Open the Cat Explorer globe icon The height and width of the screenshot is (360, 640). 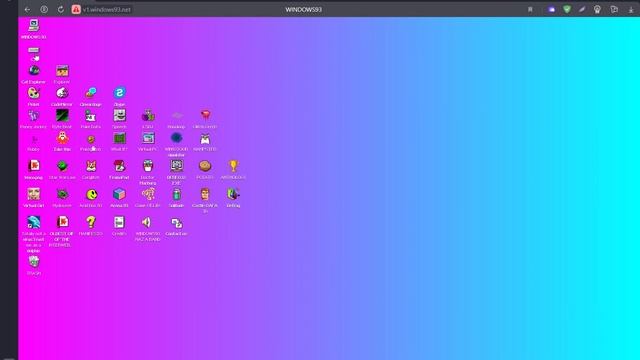[x=34, y=71]
